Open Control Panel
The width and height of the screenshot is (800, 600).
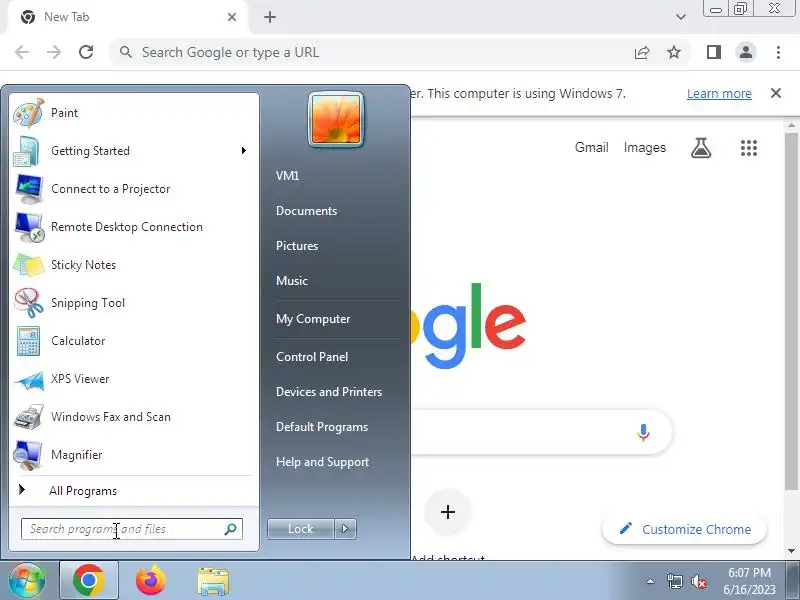312,357
